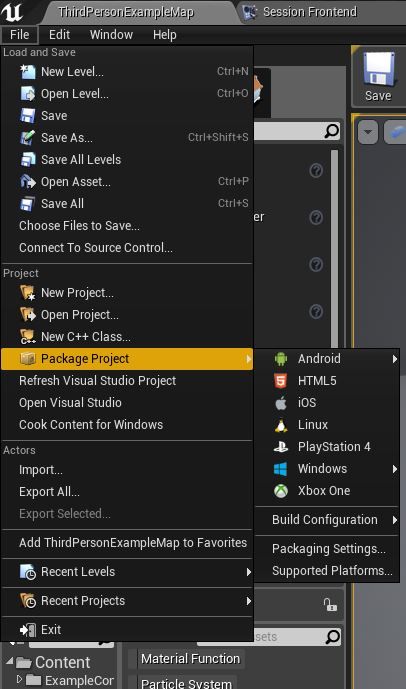This screenshot has height=689, width=406.
Task: Click the Save toolbar button
Action: coord(378,76)
